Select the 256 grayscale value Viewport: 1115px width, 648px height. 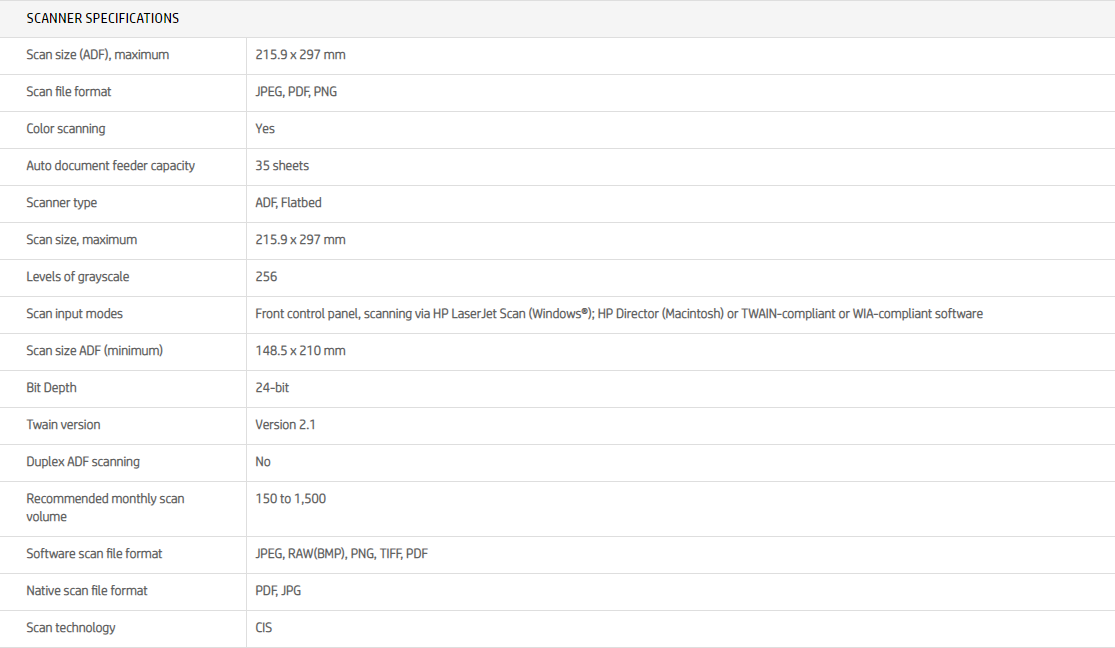pos(266,277)
